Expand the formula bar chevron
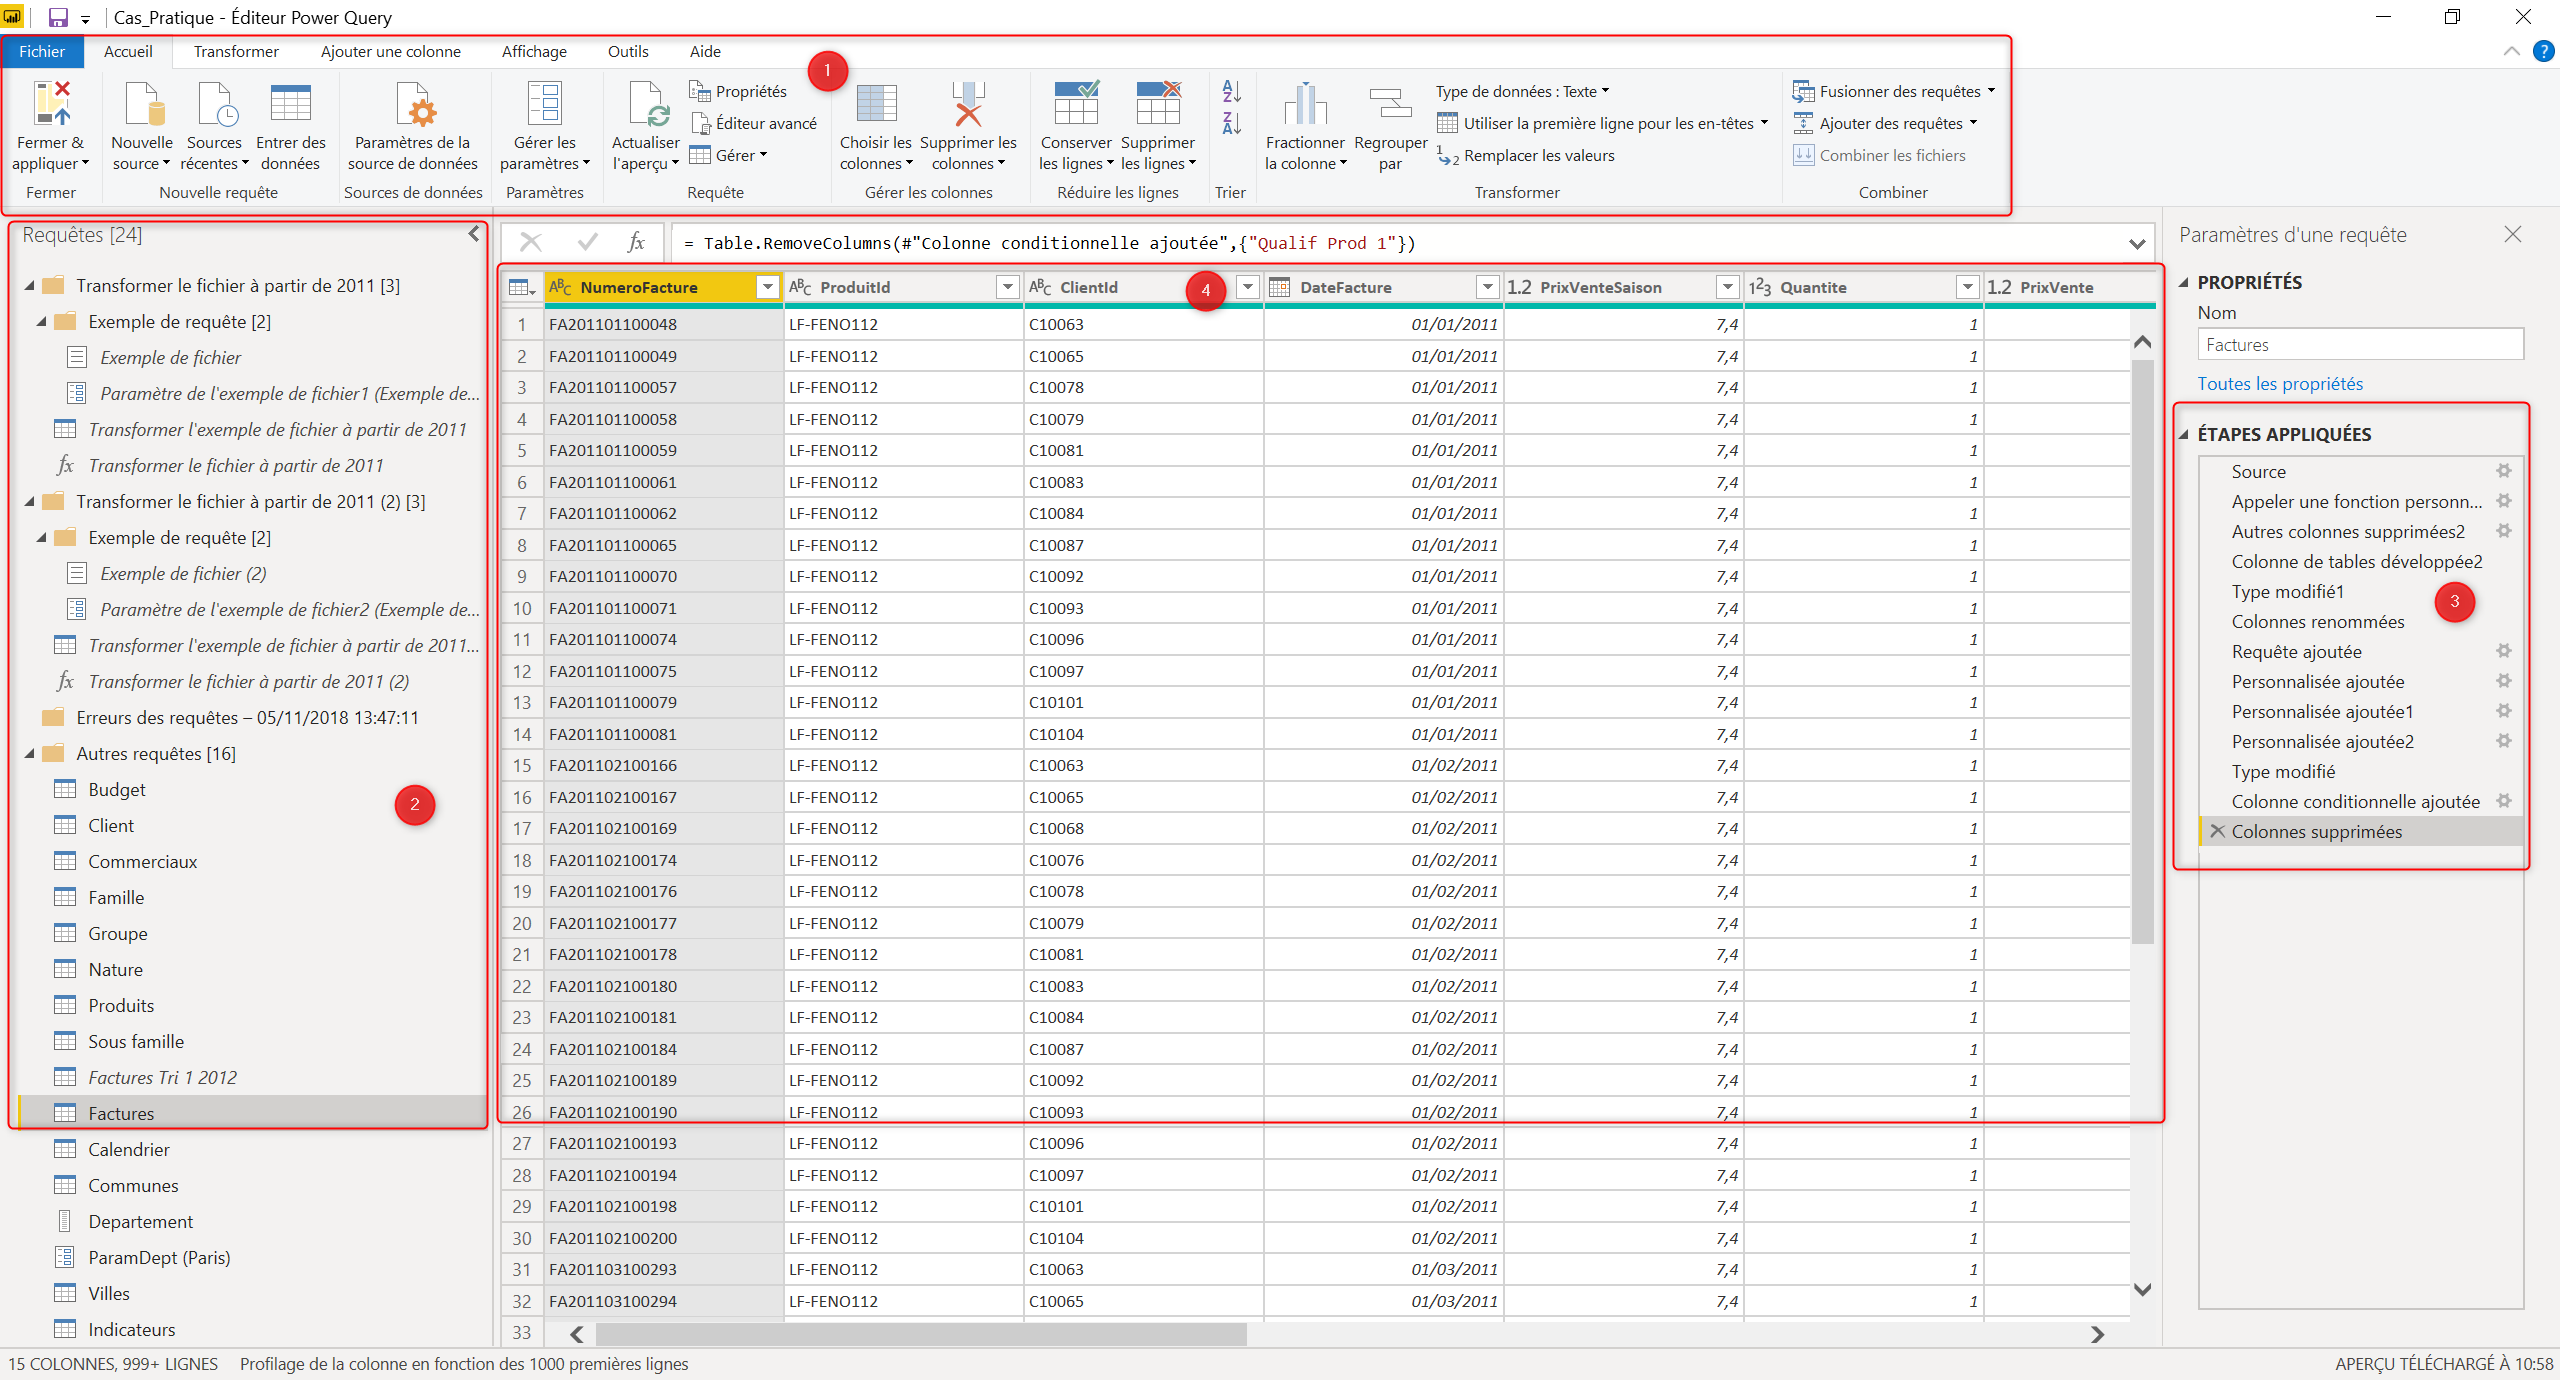Viewport: 2560px width, 1380px height. point(2137,243)
